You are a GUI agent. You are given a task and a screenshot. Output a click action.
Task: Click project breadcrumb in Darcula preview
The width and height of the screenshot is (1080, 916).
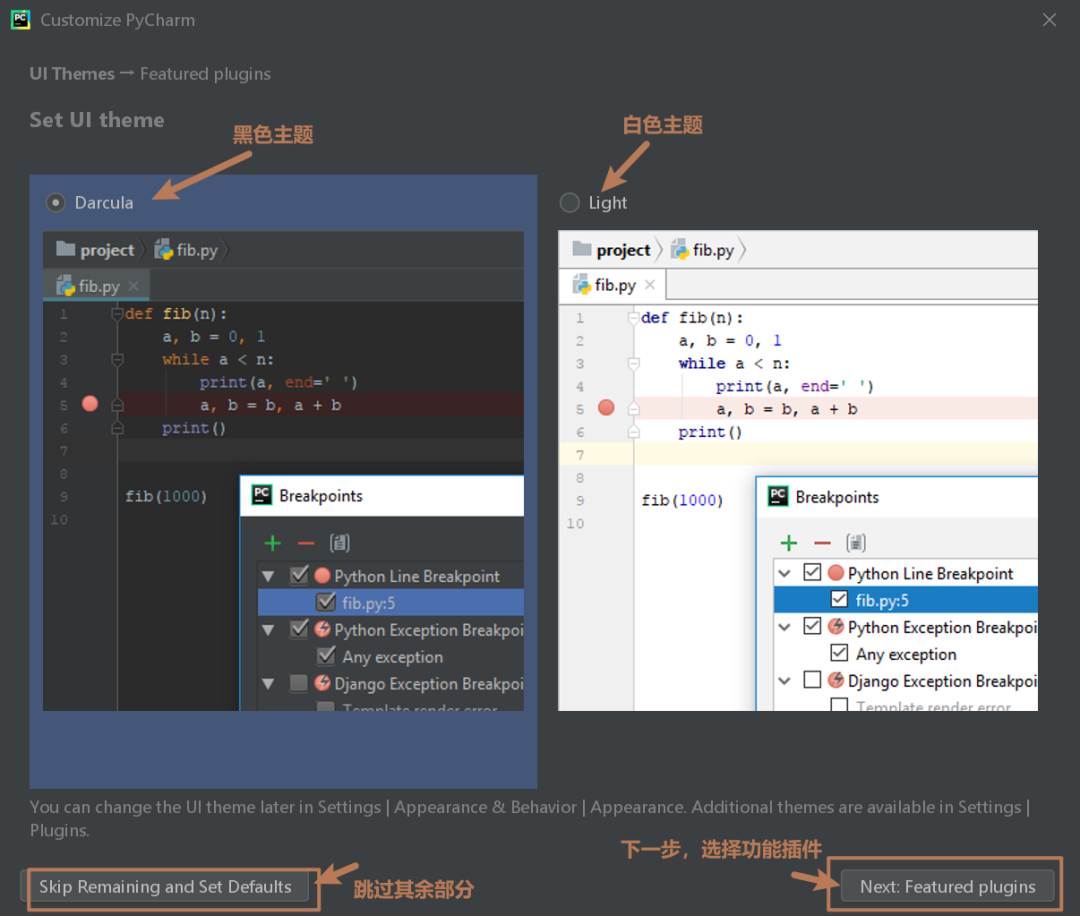click(95, 249)
